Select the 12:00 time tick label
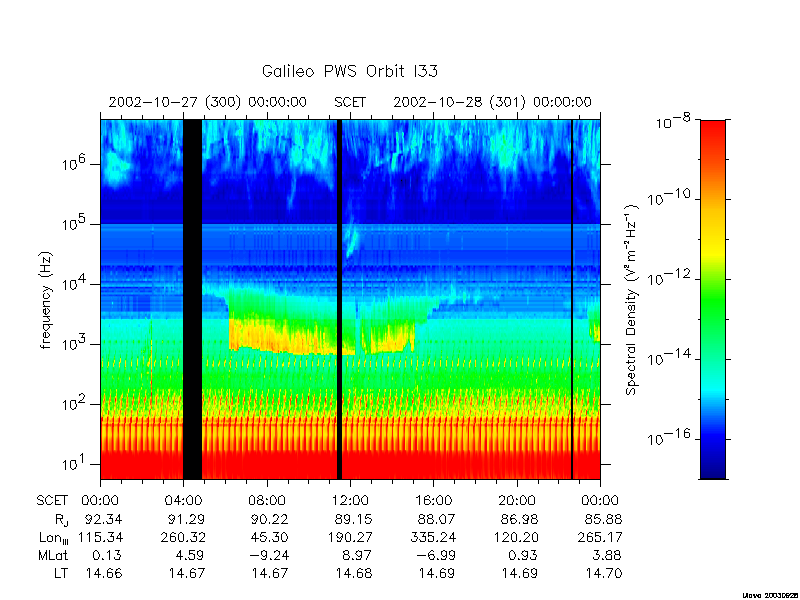The height and width of the screenshot is (600, 800). click(350, 501)
